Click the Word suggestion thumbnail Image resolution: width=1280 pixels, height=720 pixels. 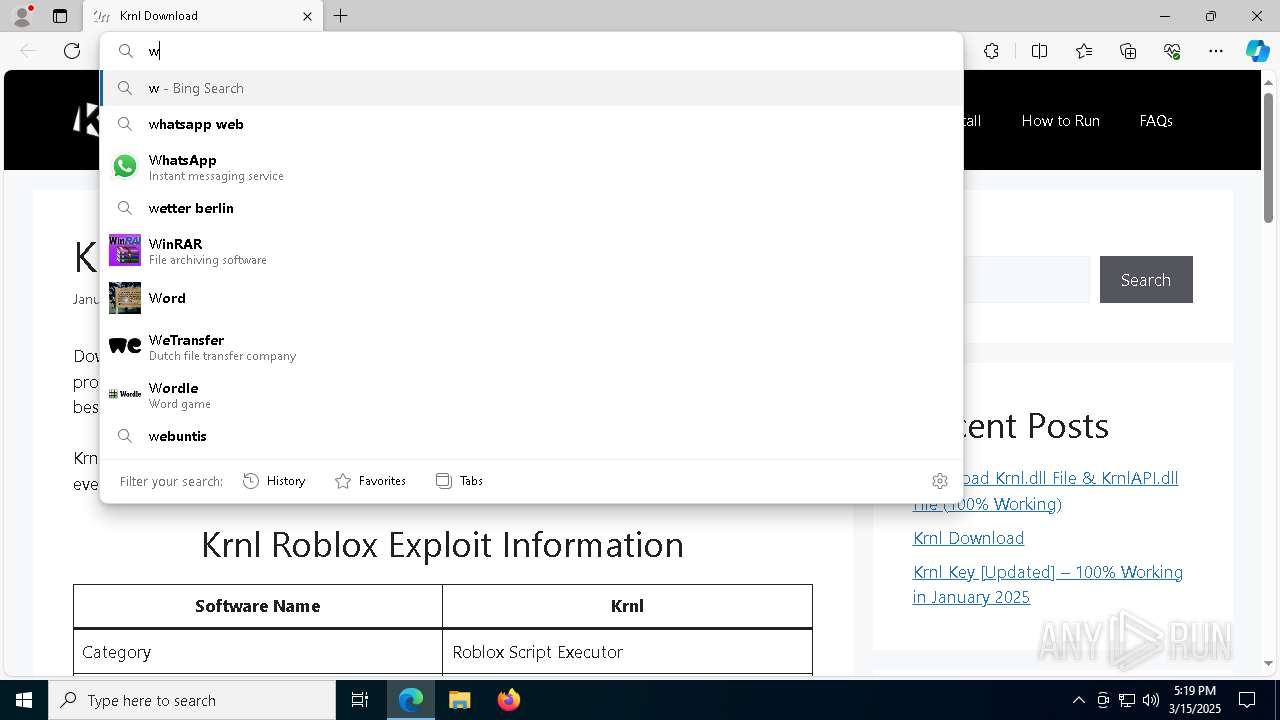pos(125,298)
